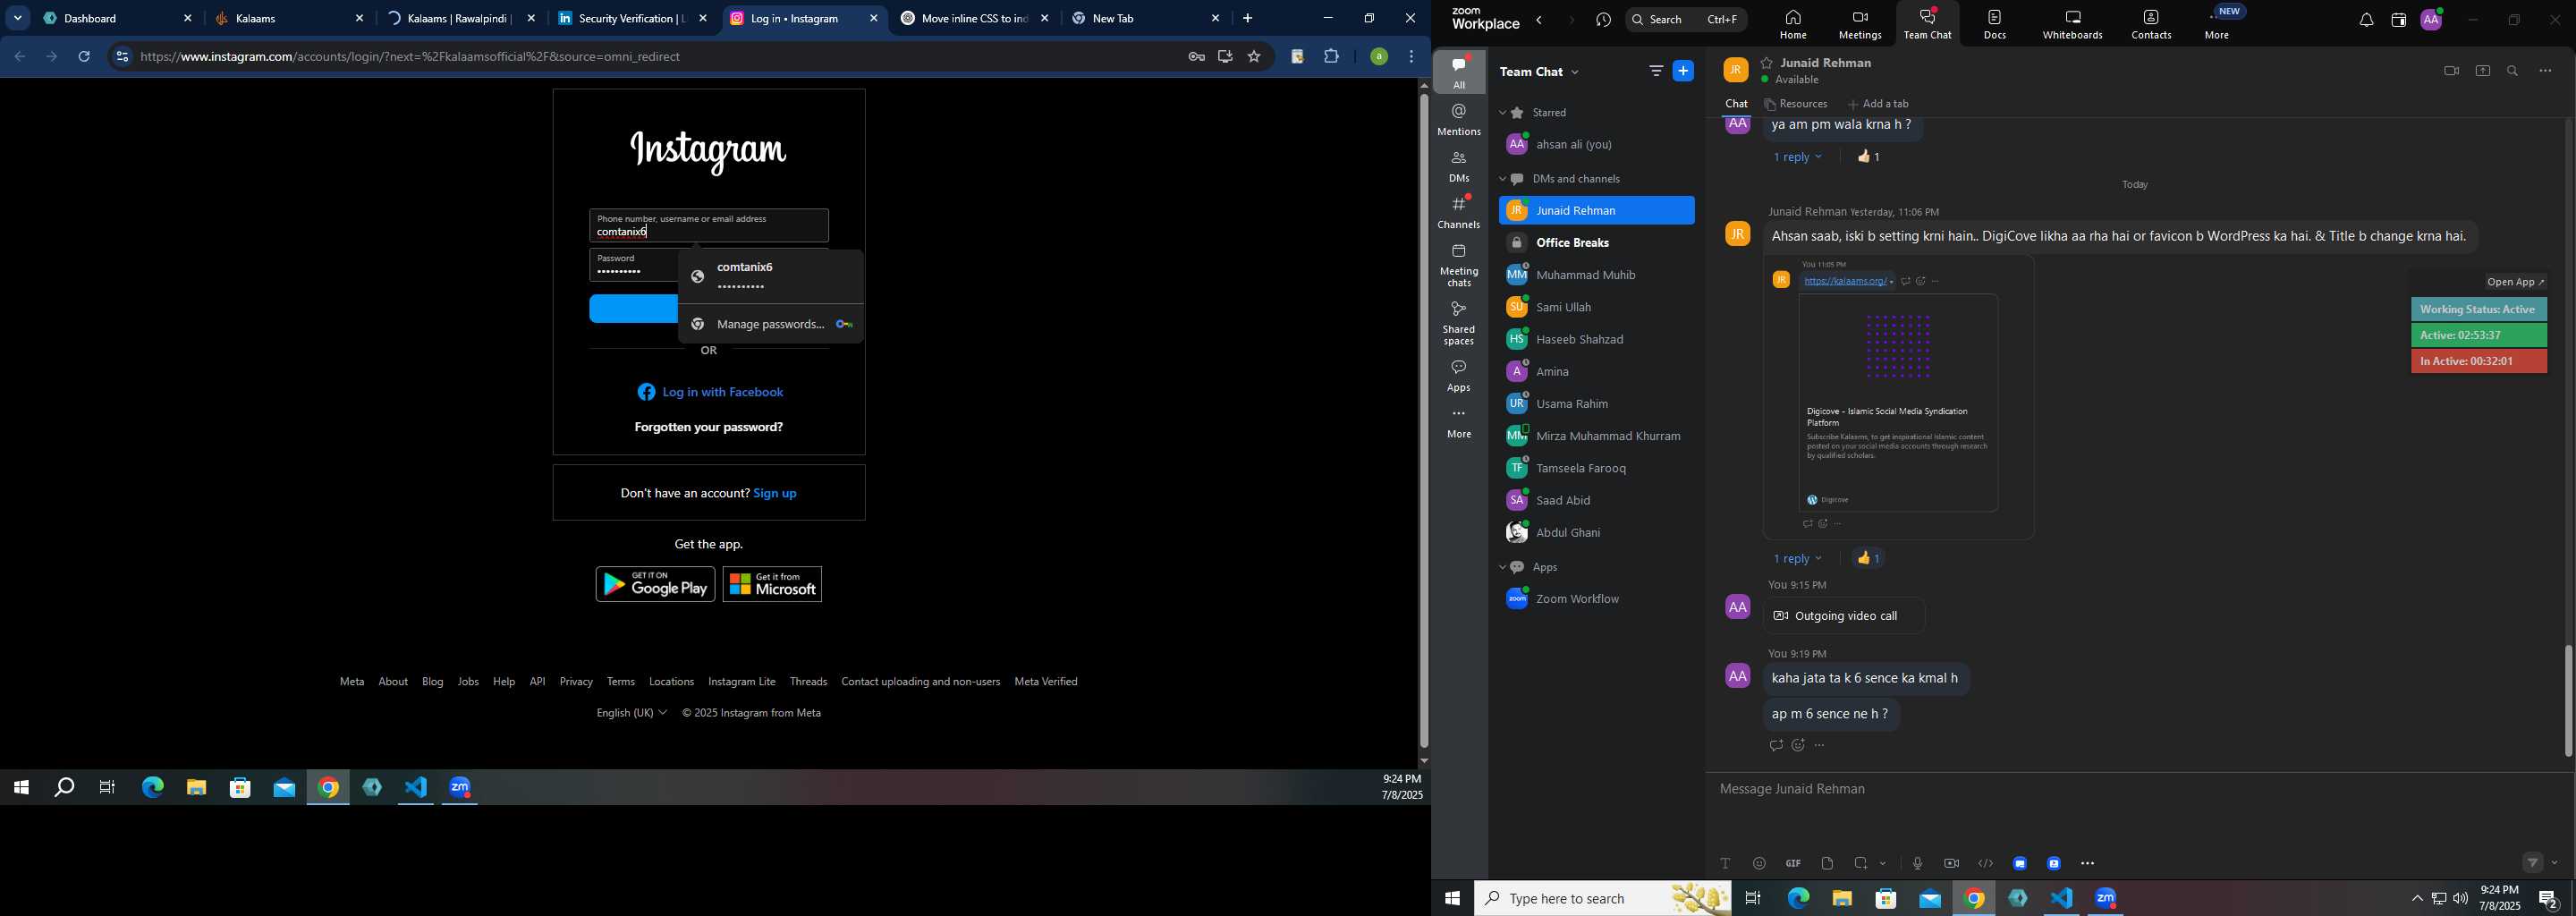Open the Mentions section in Zoom sidebar
This screenshot has width=2576, height=916.
[1459, 119]
